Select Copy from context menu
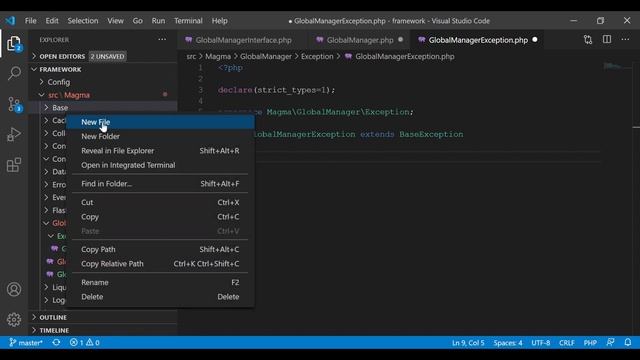The width and height of the screenshot is (640, 360). pyautogui.click(x=160, y=217)
